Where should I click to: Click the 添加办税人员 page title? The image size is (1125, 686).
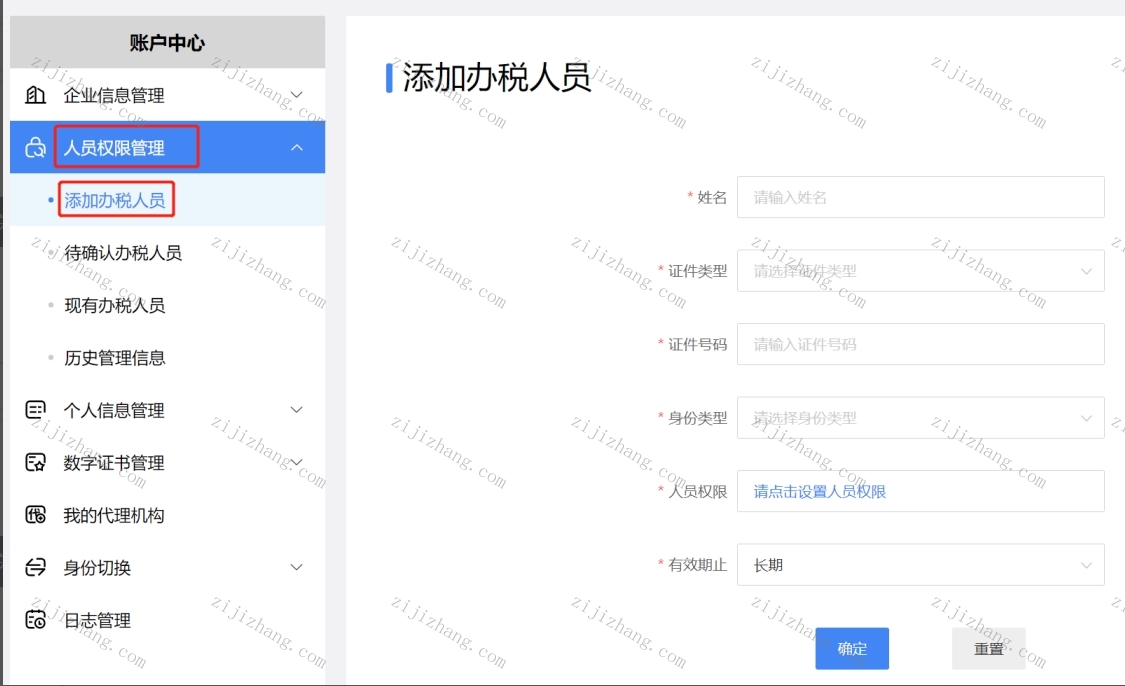click(x=496, y=77)
